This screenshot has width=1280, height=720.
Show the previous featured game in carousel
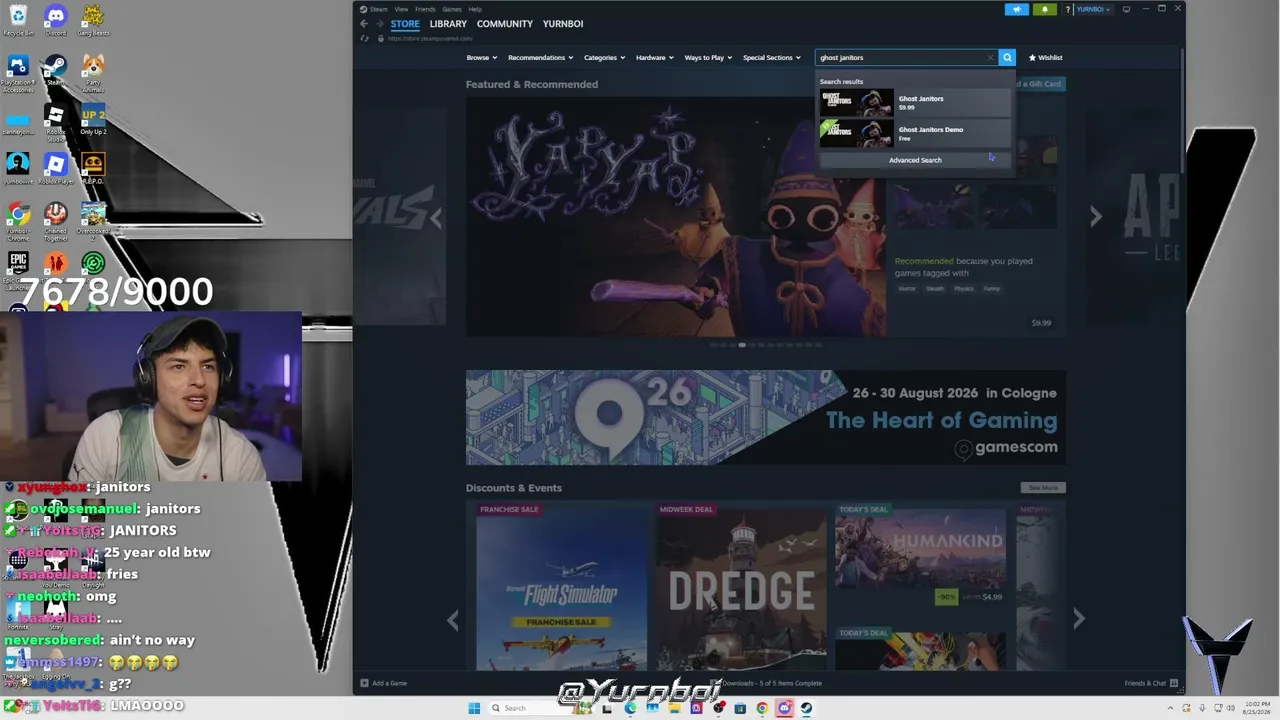pyautogui.click(x=436, y=217)
